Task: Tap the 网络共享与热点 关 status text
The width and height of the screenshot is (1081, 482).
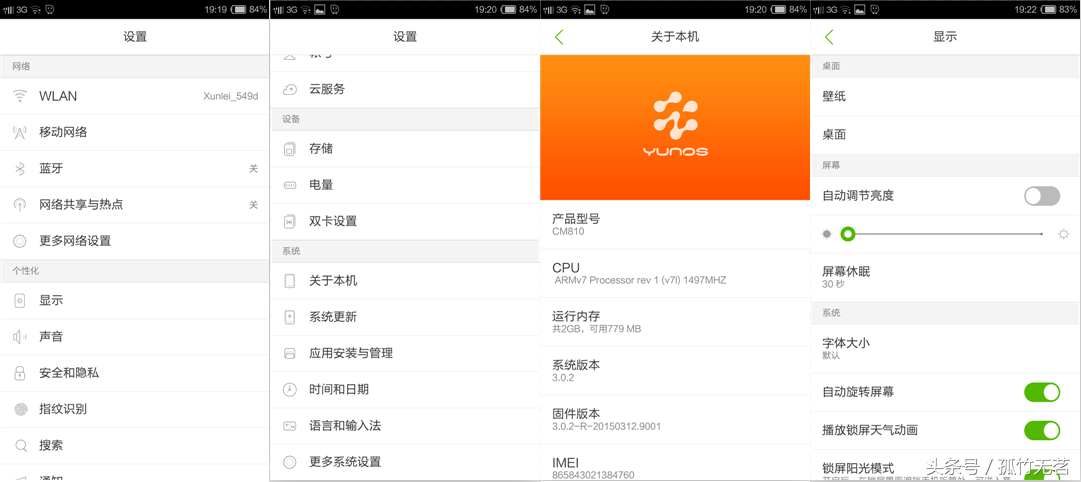Action: pyautogui.click(x=254, y=205)
